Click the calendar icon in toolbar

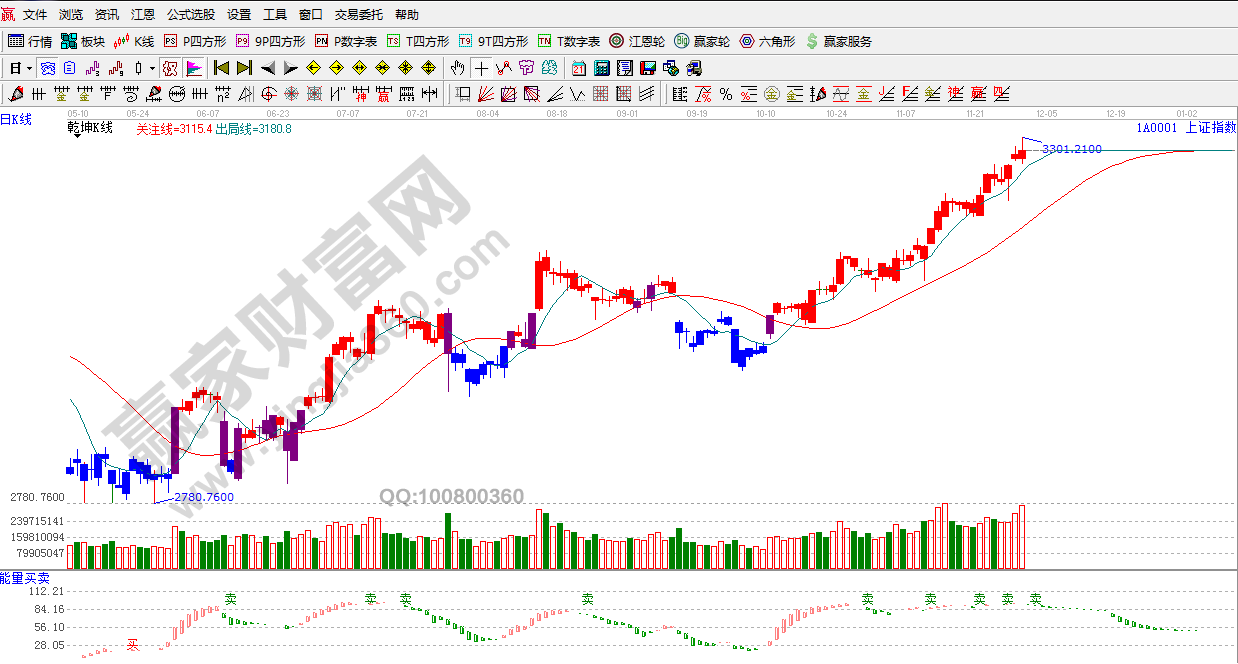coord(579,68)
